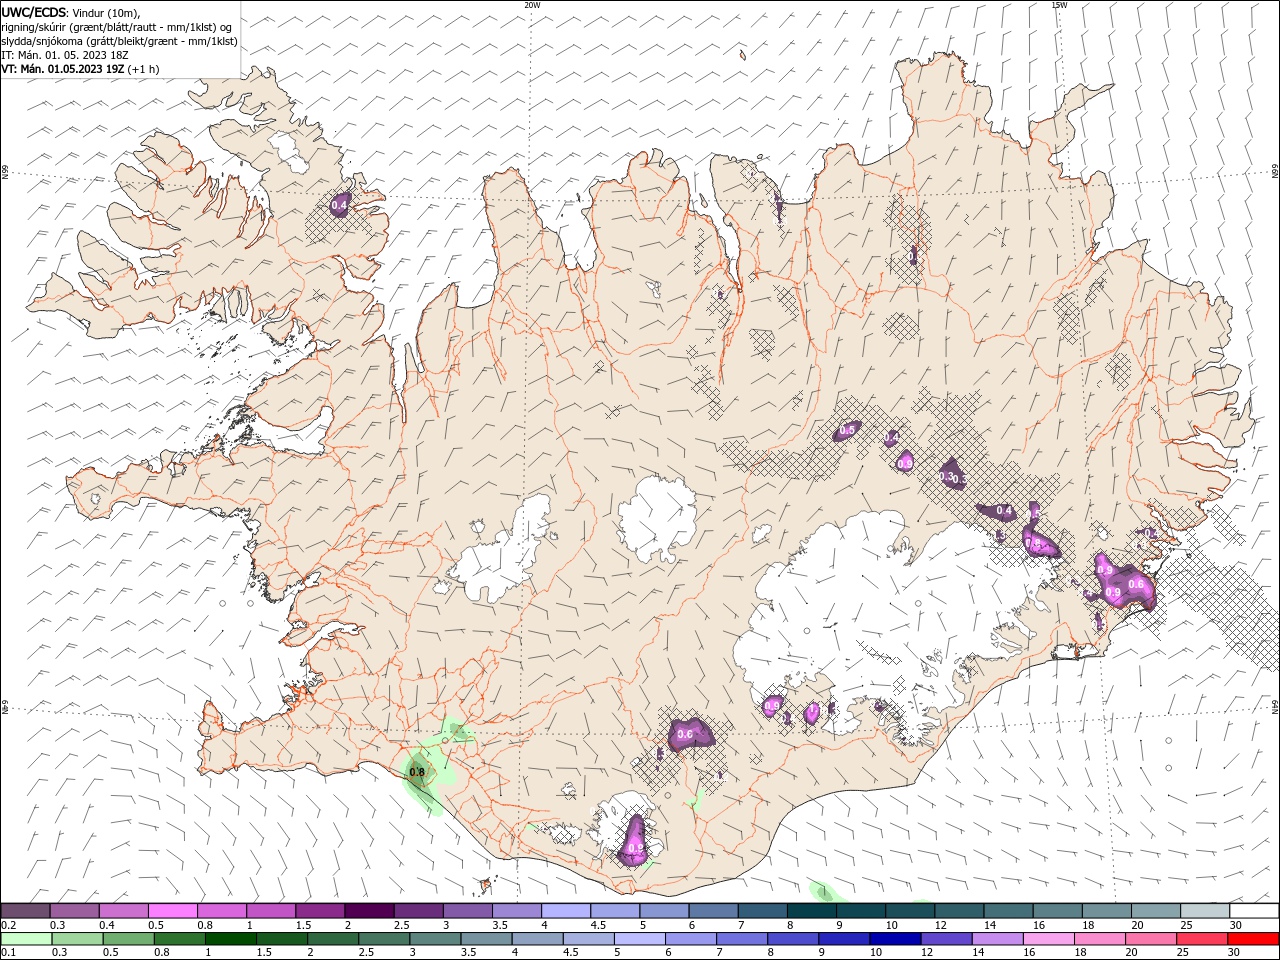The width and height of the screenshot is (1280, 960).
Task: Click the black '0.8' rain value label
Action: click(417, 771)
